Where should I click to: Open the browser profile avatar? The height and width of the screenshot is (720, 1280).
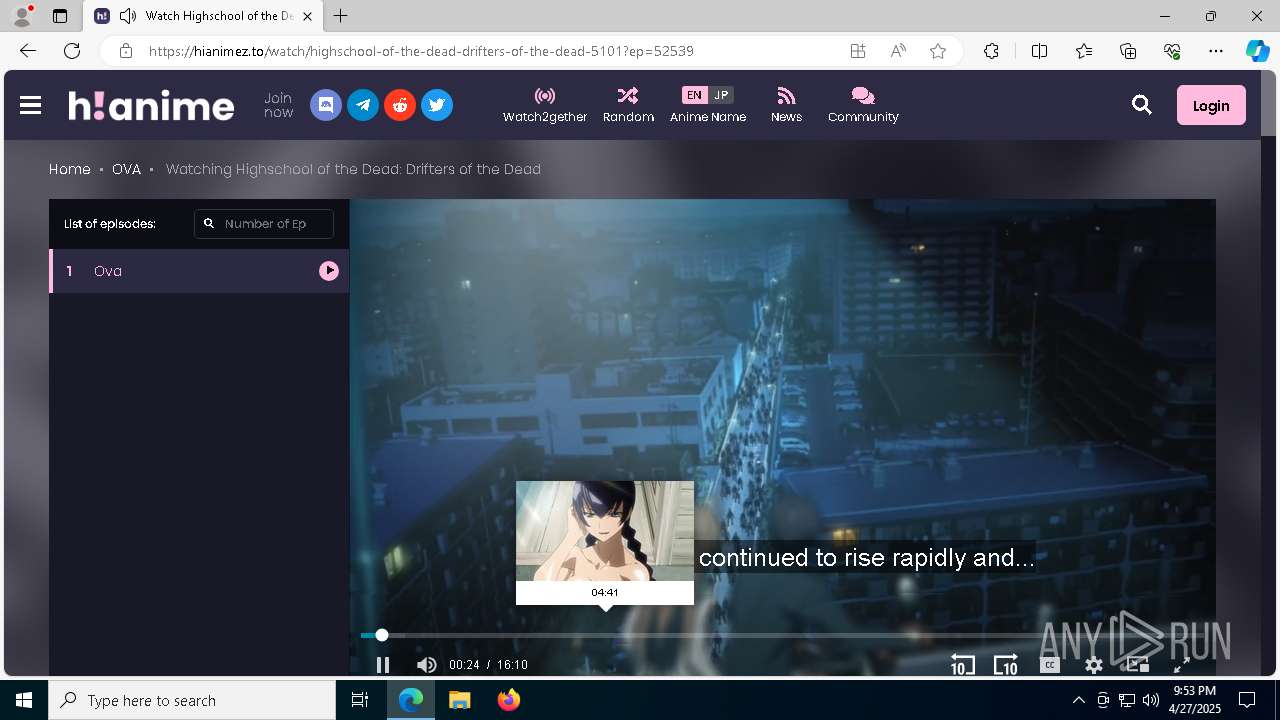click(22, 16)
